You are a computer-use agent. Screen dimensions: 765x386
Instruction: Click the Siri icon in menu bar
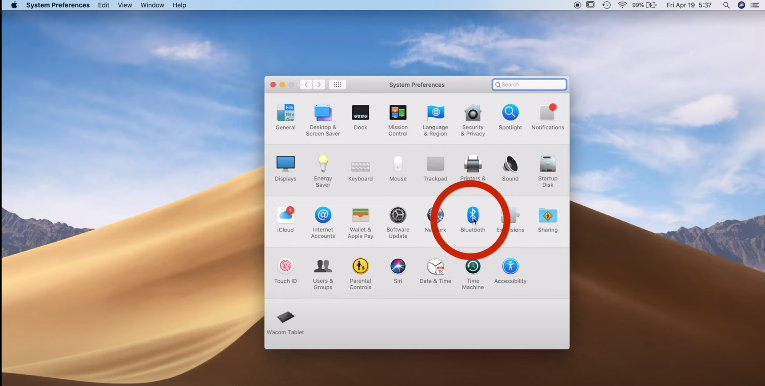[741, 5]
